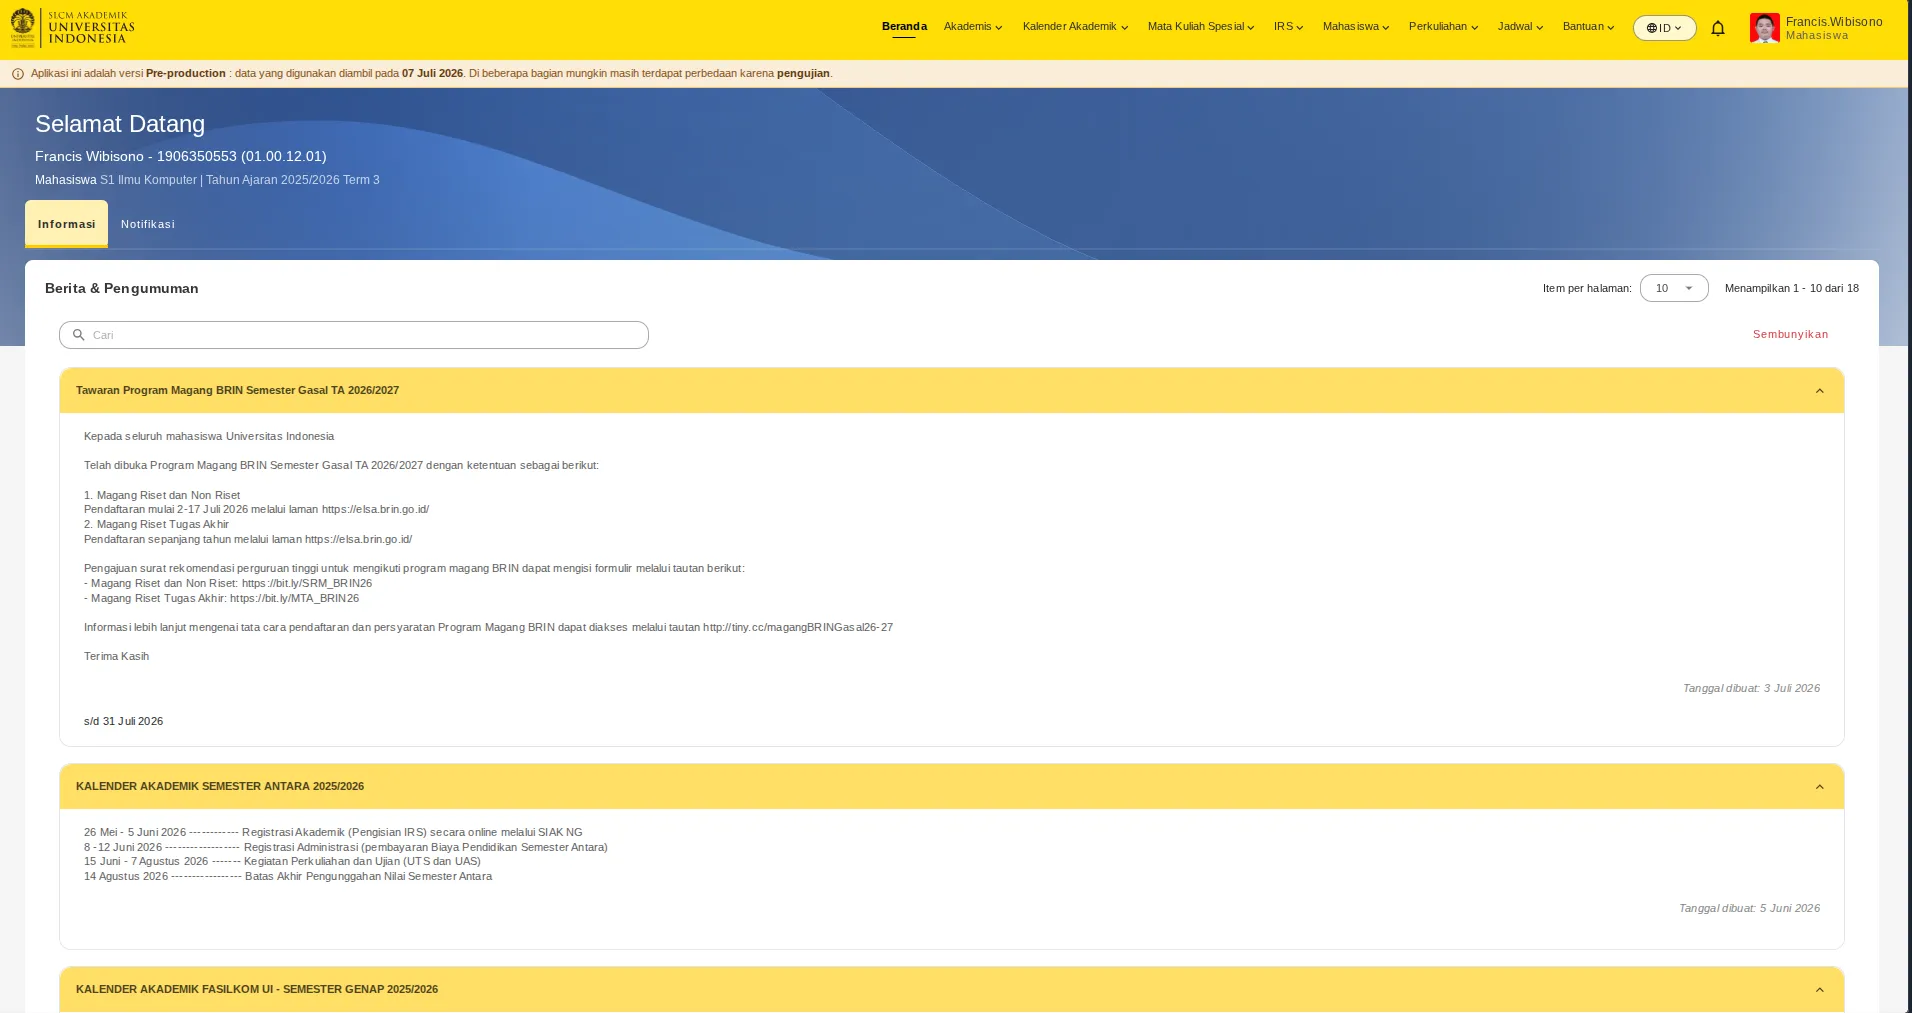Click 'Tanggal dibuat: 3 Juli 2026' text

click(1751, 688)
